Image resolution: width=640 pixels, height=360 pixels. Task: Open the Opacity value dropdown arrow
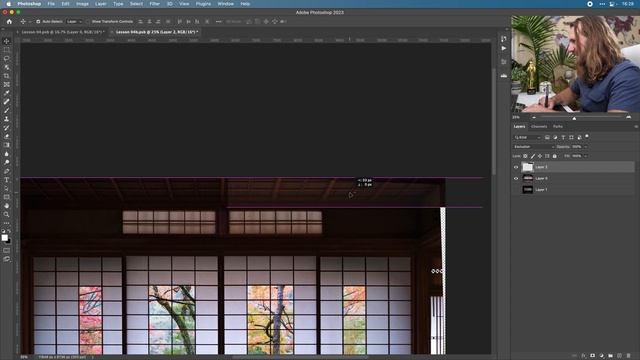586,147
